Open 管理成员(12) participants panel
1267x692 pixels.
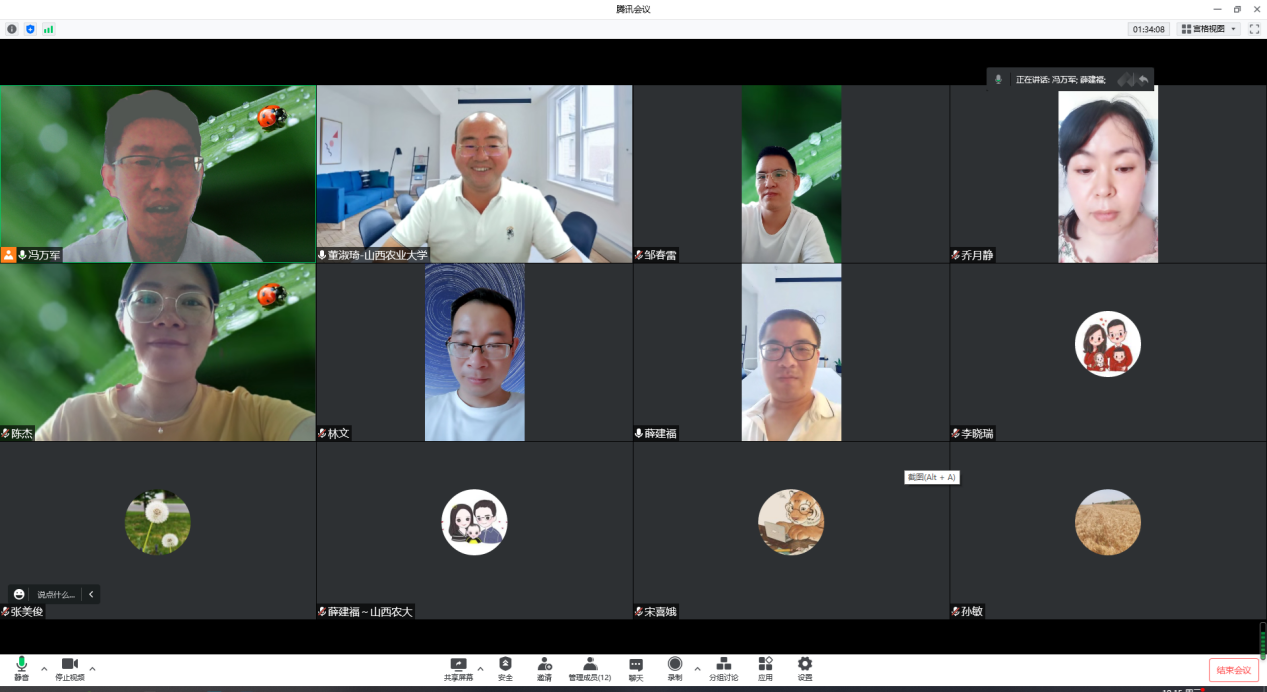[x=590, y=667]
